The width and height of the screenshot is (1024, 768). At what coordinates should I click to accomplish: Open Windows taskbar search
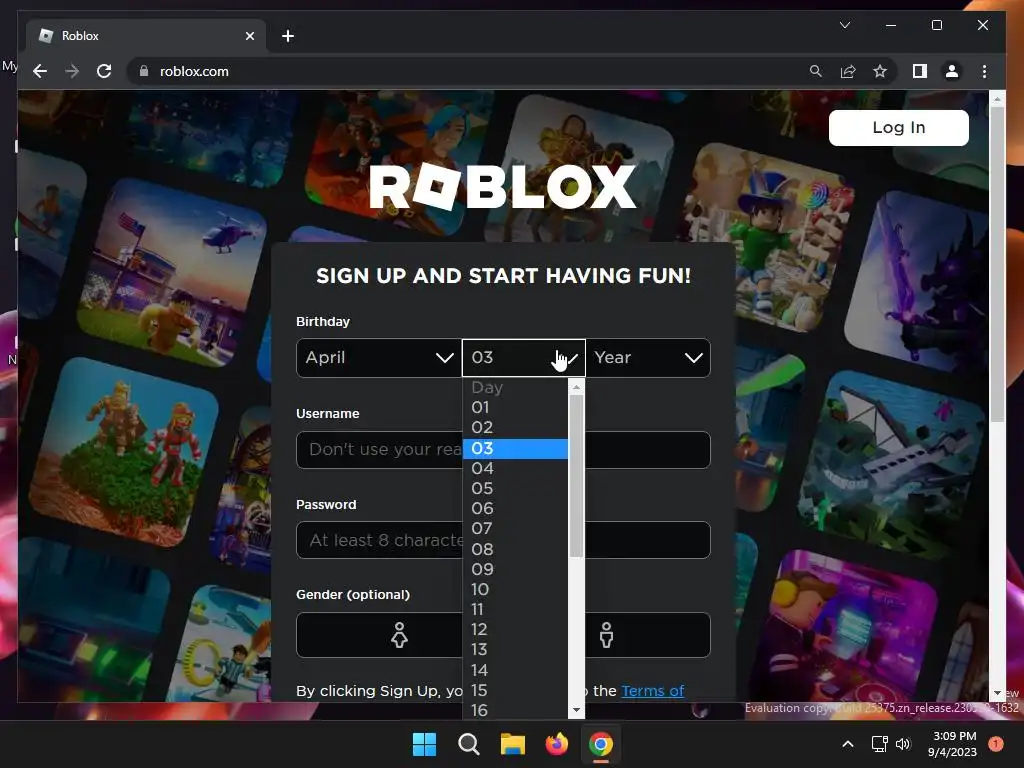[469, 744]
